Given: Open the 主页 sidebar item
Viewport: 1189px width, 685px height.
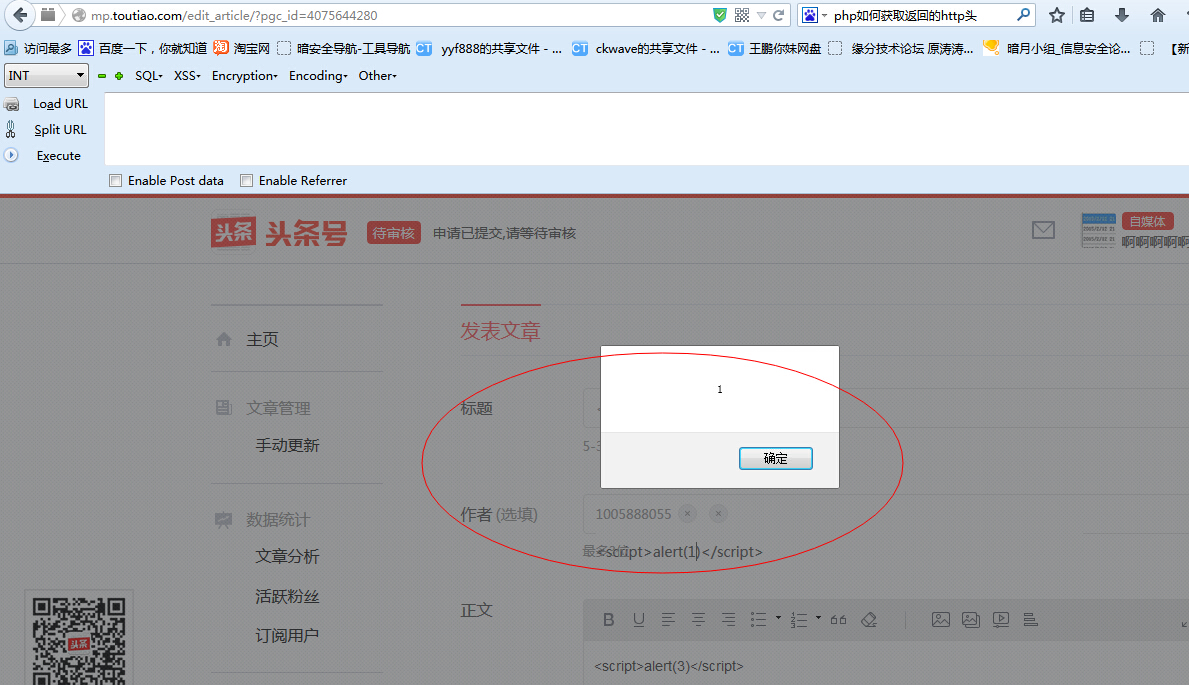Looking at the screenshot, I should (262, 339).
